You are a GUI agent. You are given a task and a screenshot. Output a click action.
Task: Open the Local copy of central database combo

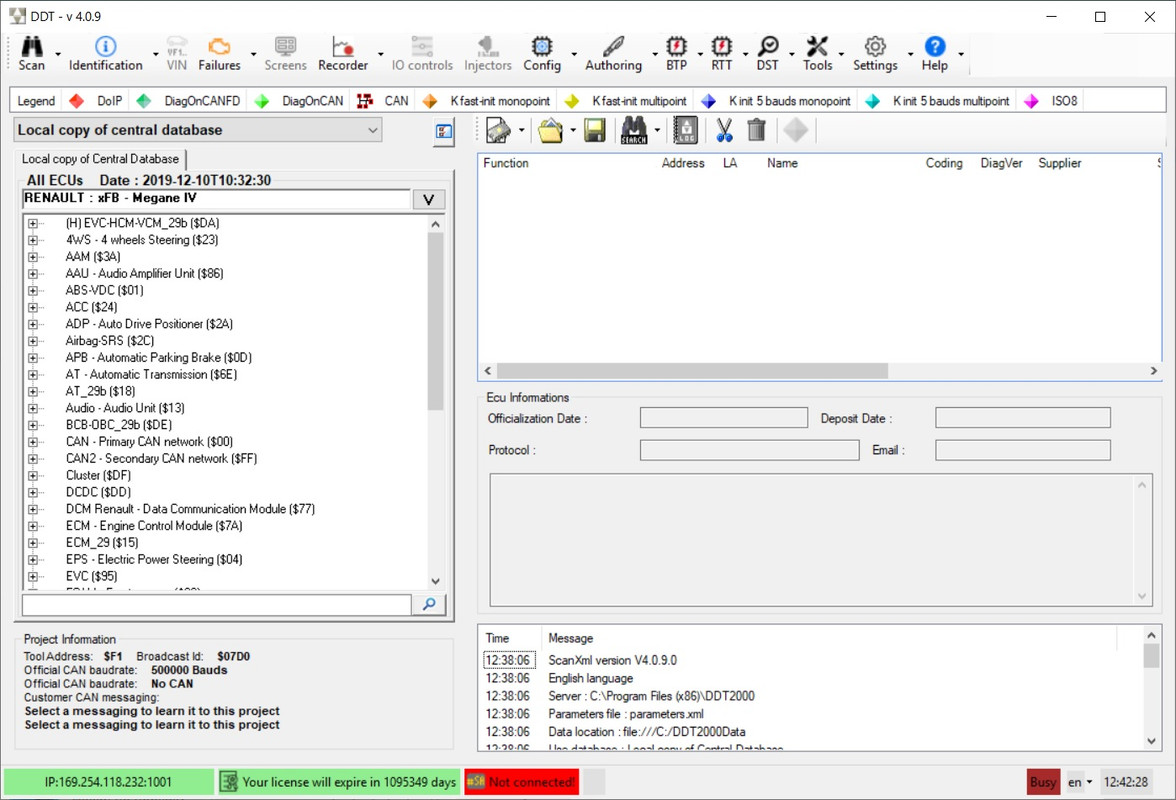click(x=198, y=130)
